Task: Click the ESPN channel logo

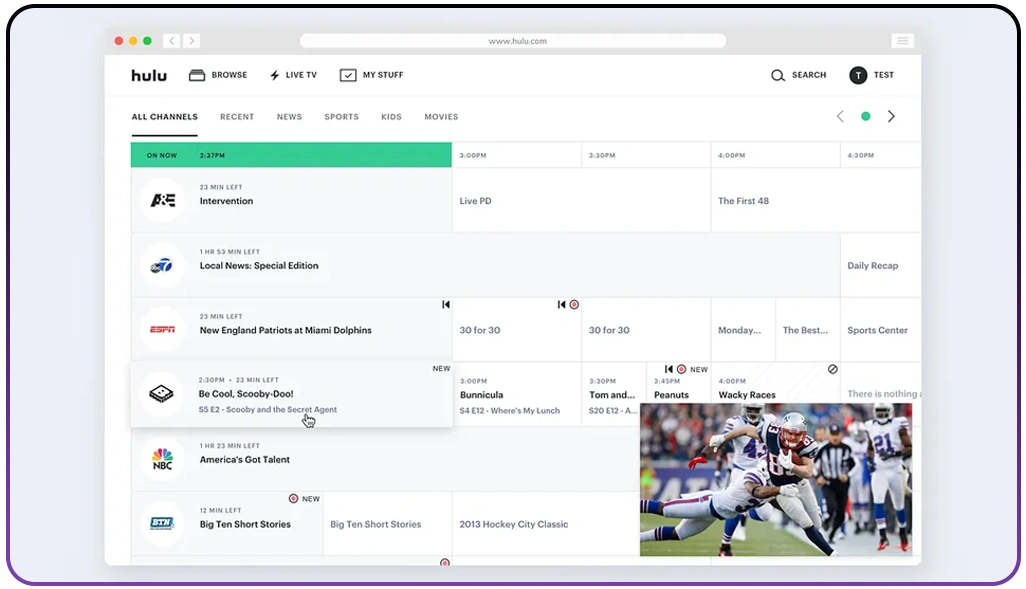Action: [162, 330]
